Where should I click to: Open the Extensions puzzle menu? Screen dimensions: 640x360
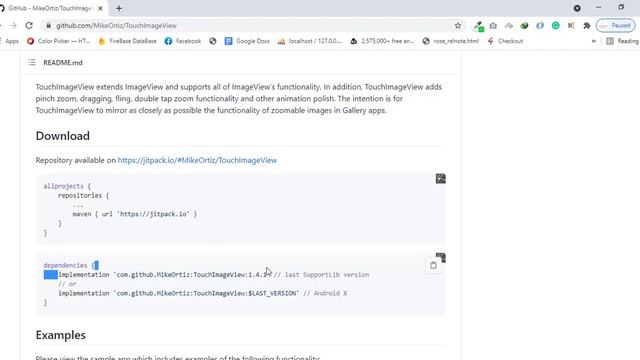587,26
